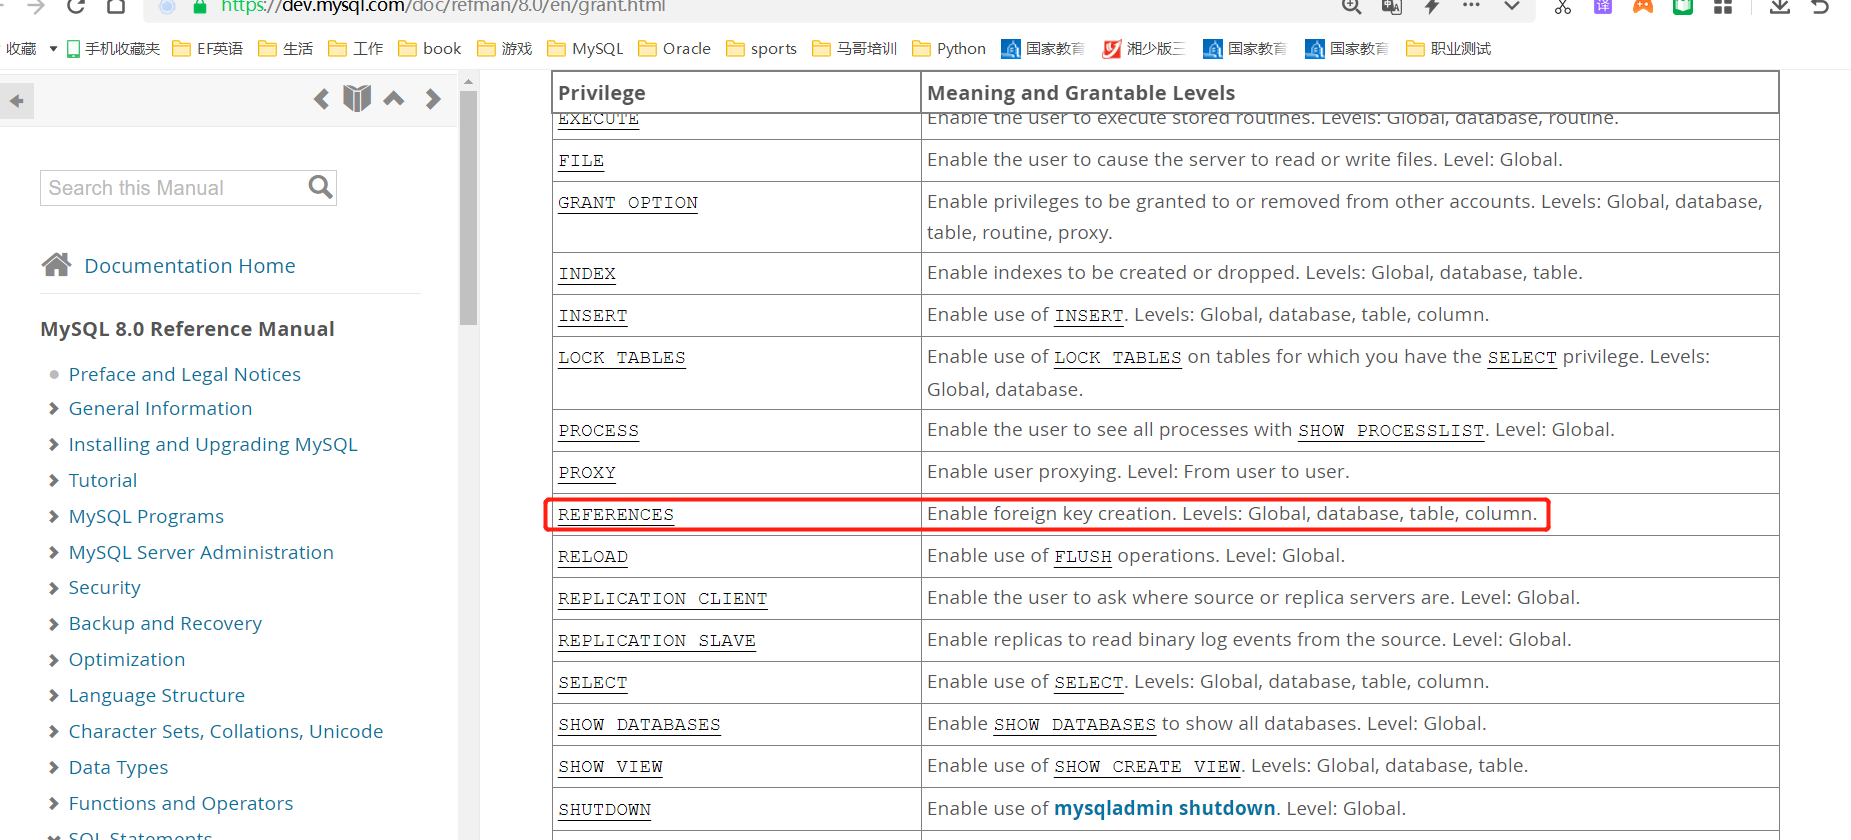Open the REFERENCES privilege link
This screenshot has width=1851, height=840.
[x=616, y=515]
